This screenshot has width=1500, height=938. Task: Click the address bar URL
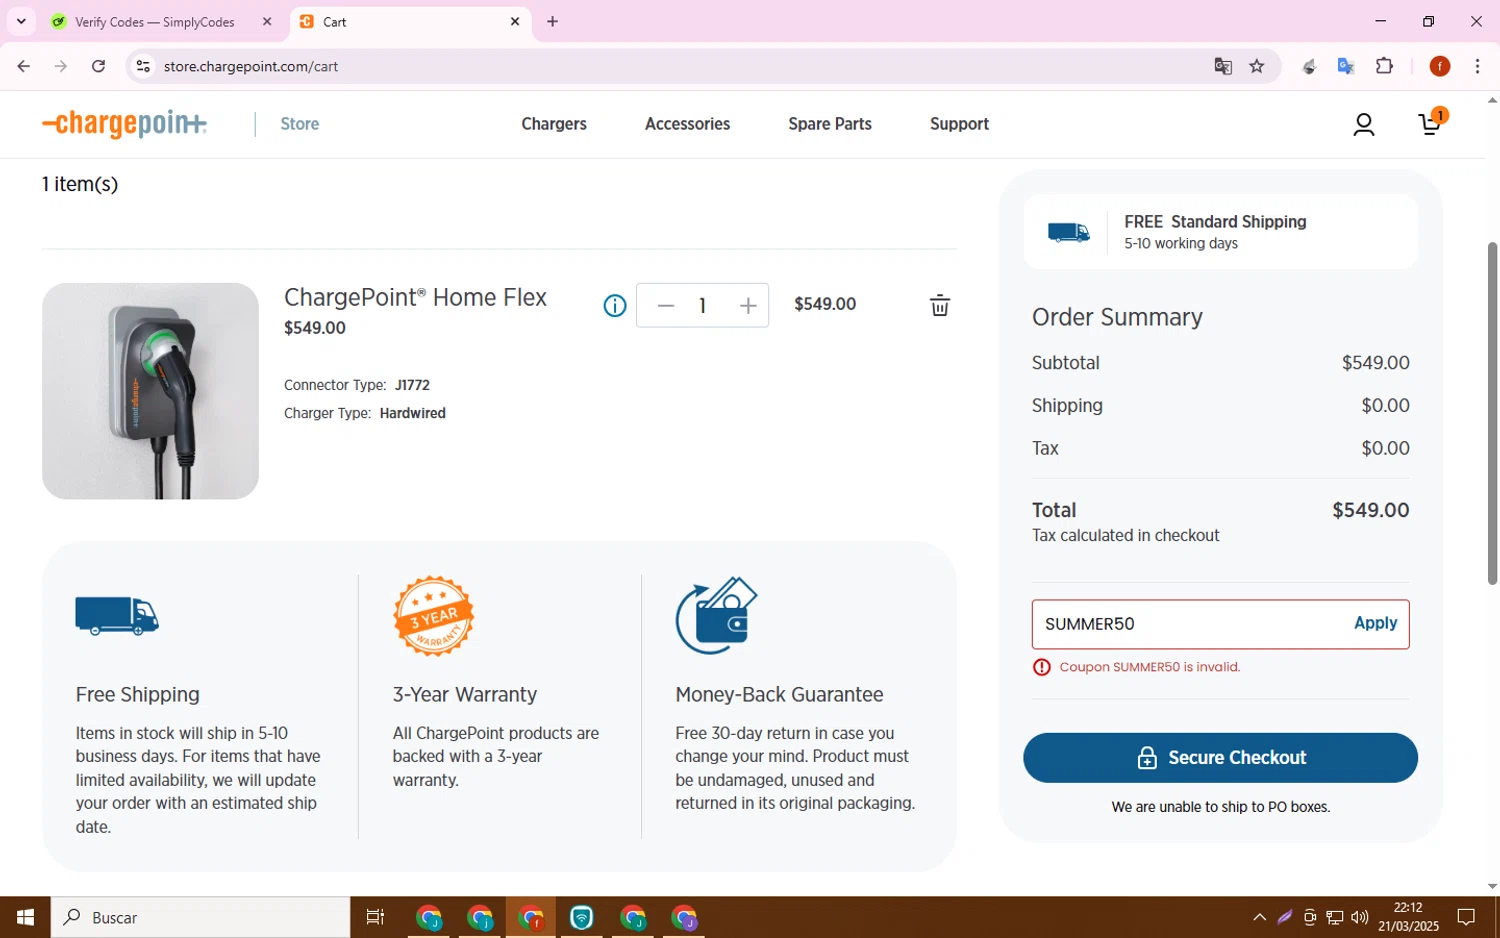(x=251, y=66)
